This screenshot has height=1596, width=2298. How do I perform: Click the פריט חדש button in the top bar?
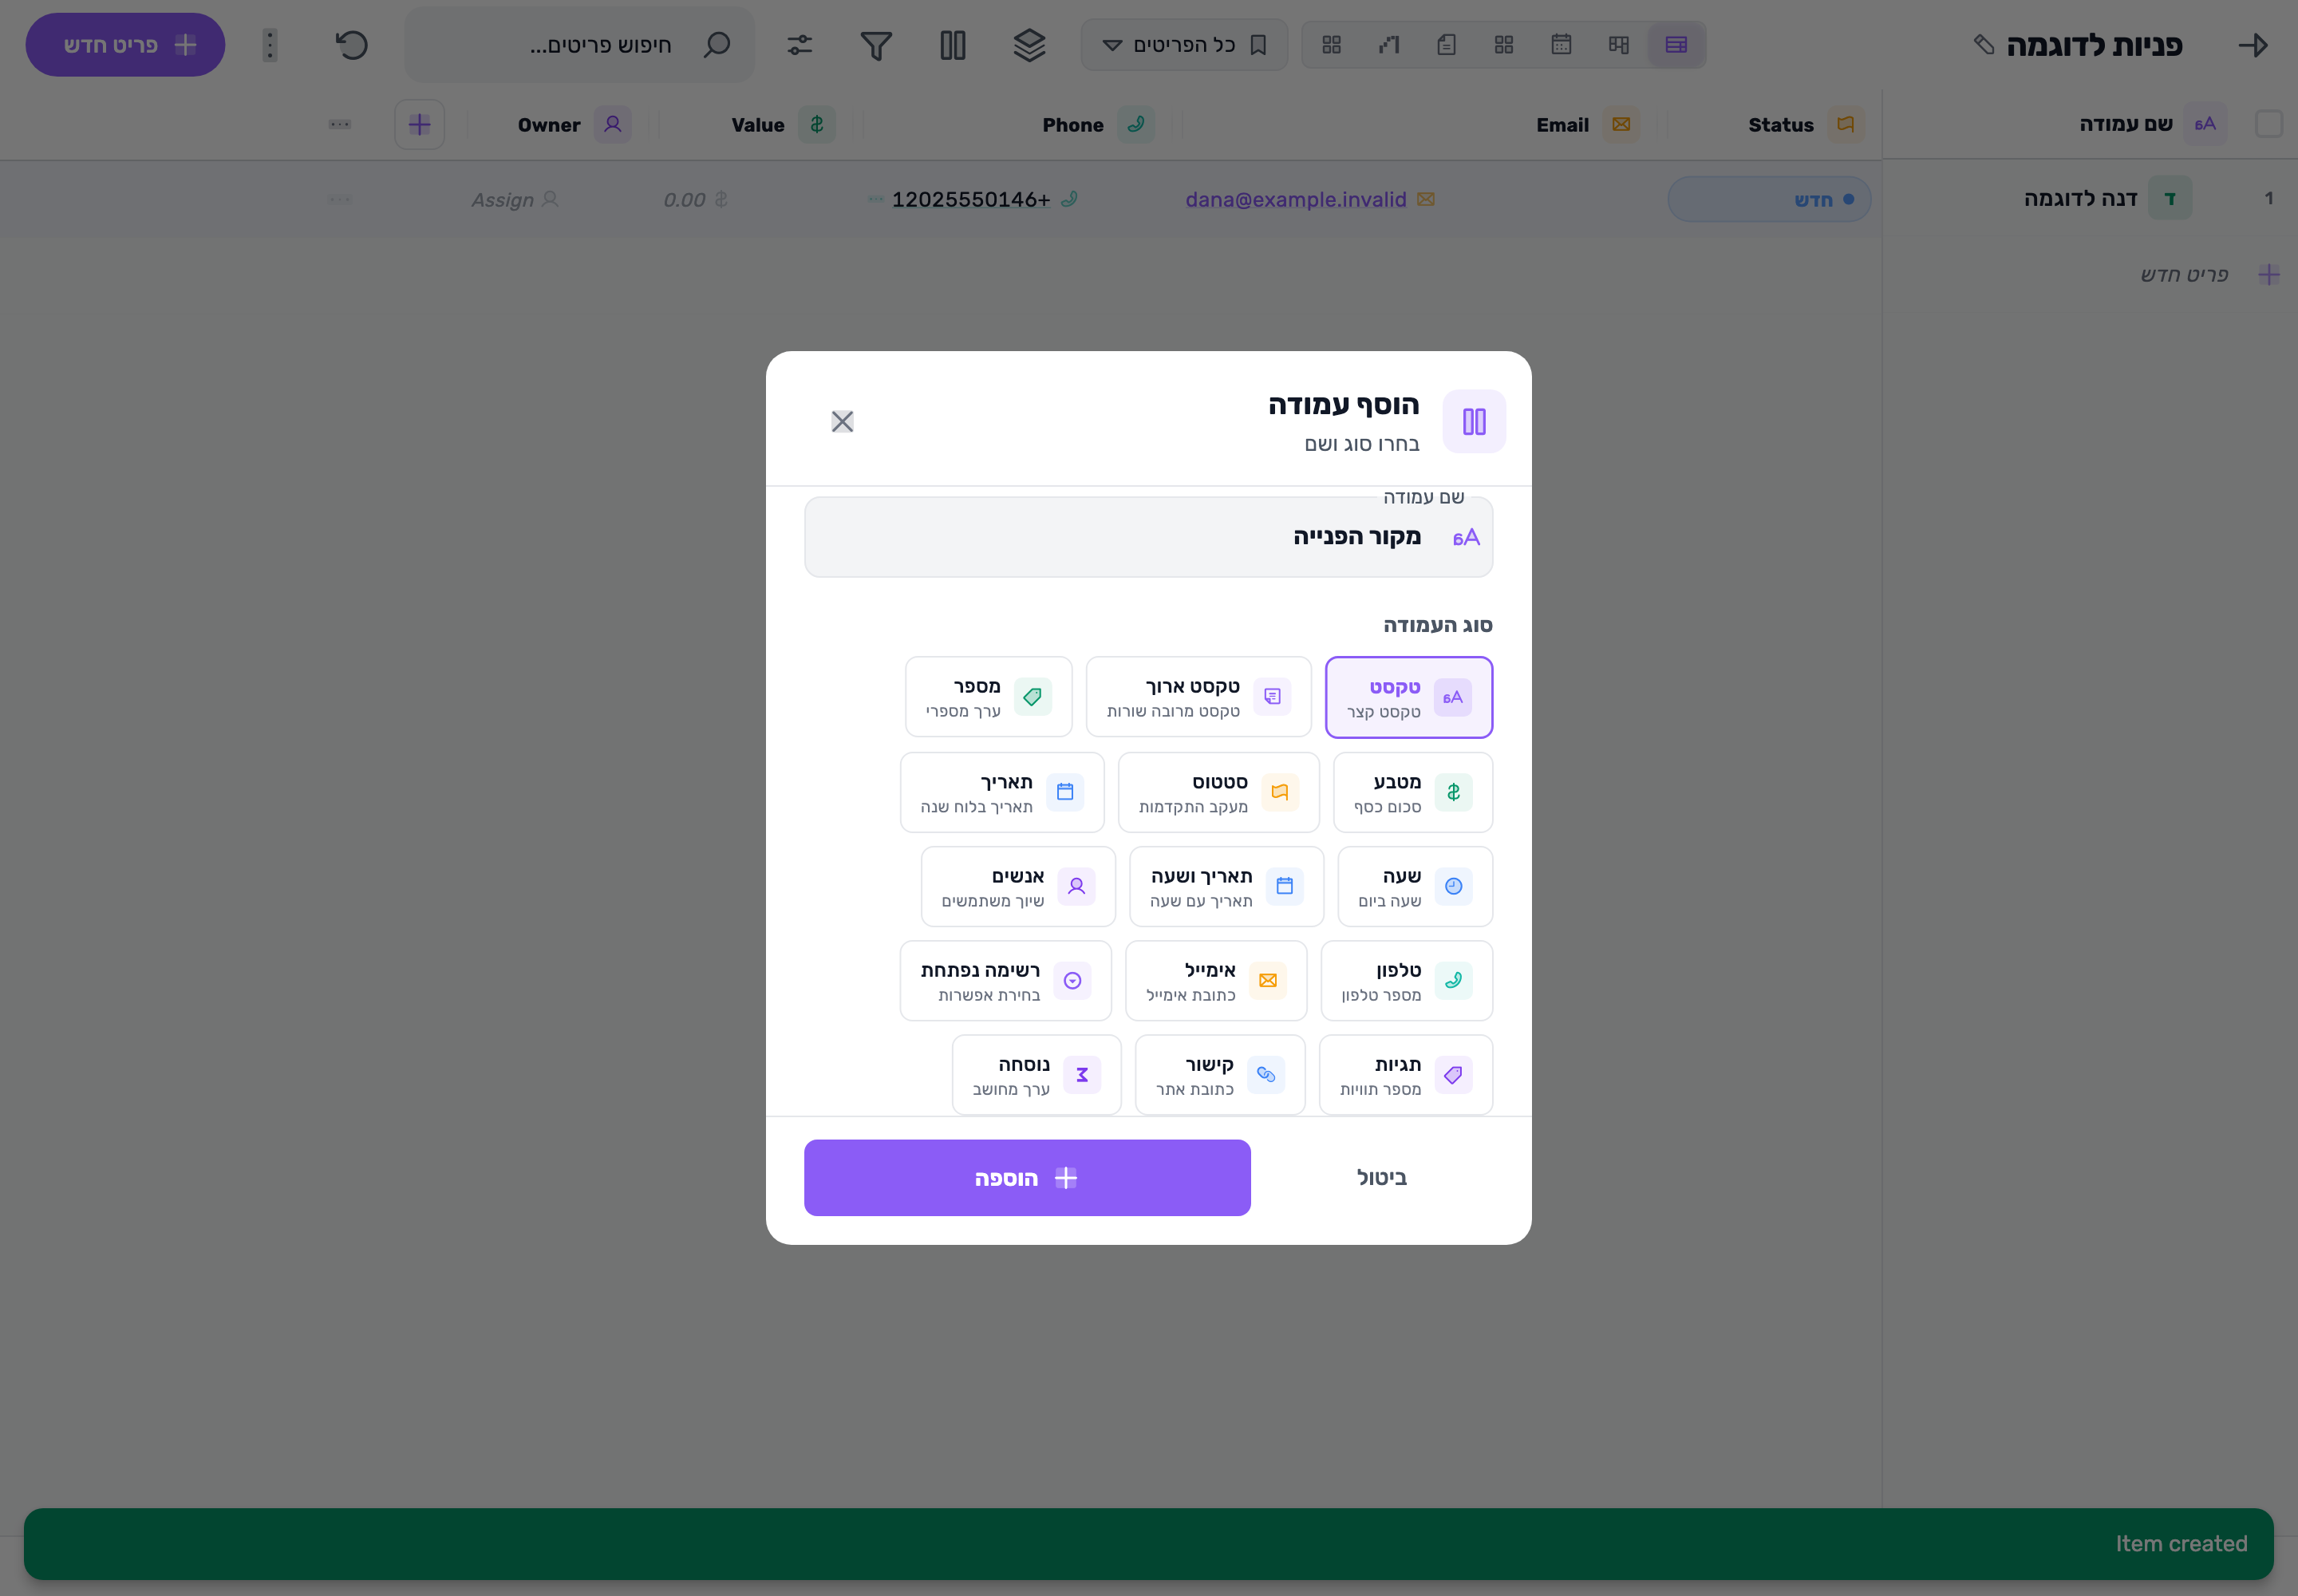click(x=125, y=45)
